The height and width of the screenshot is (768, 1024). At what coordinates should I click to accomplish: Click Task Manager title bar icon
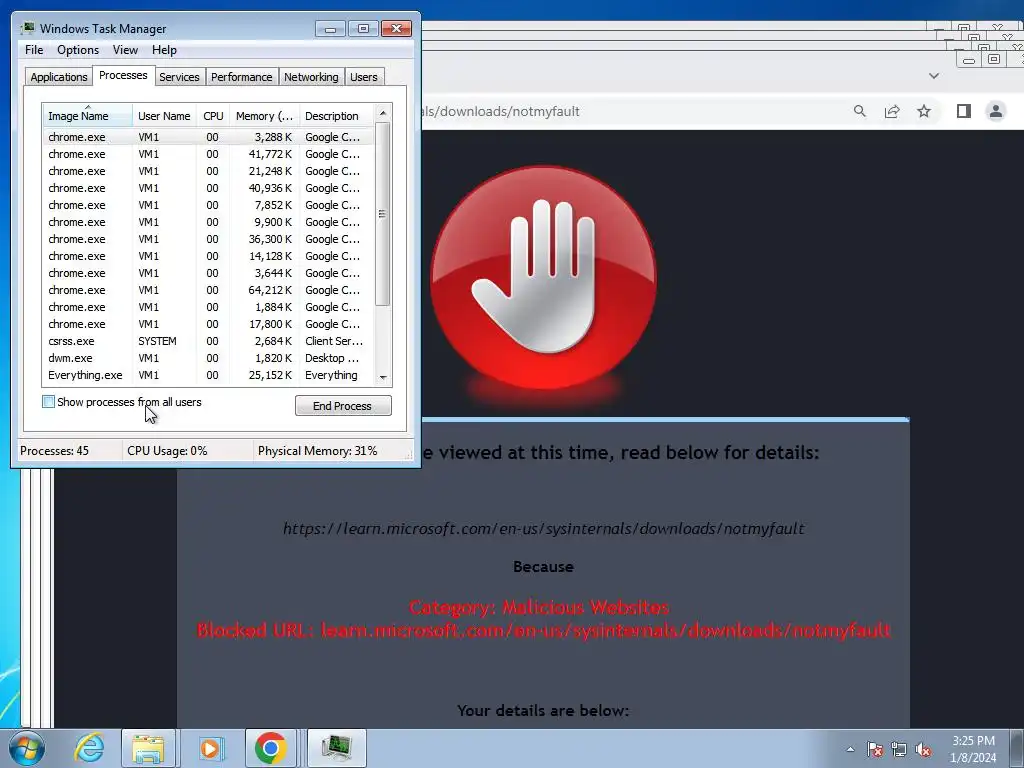(x=27, y=28)
